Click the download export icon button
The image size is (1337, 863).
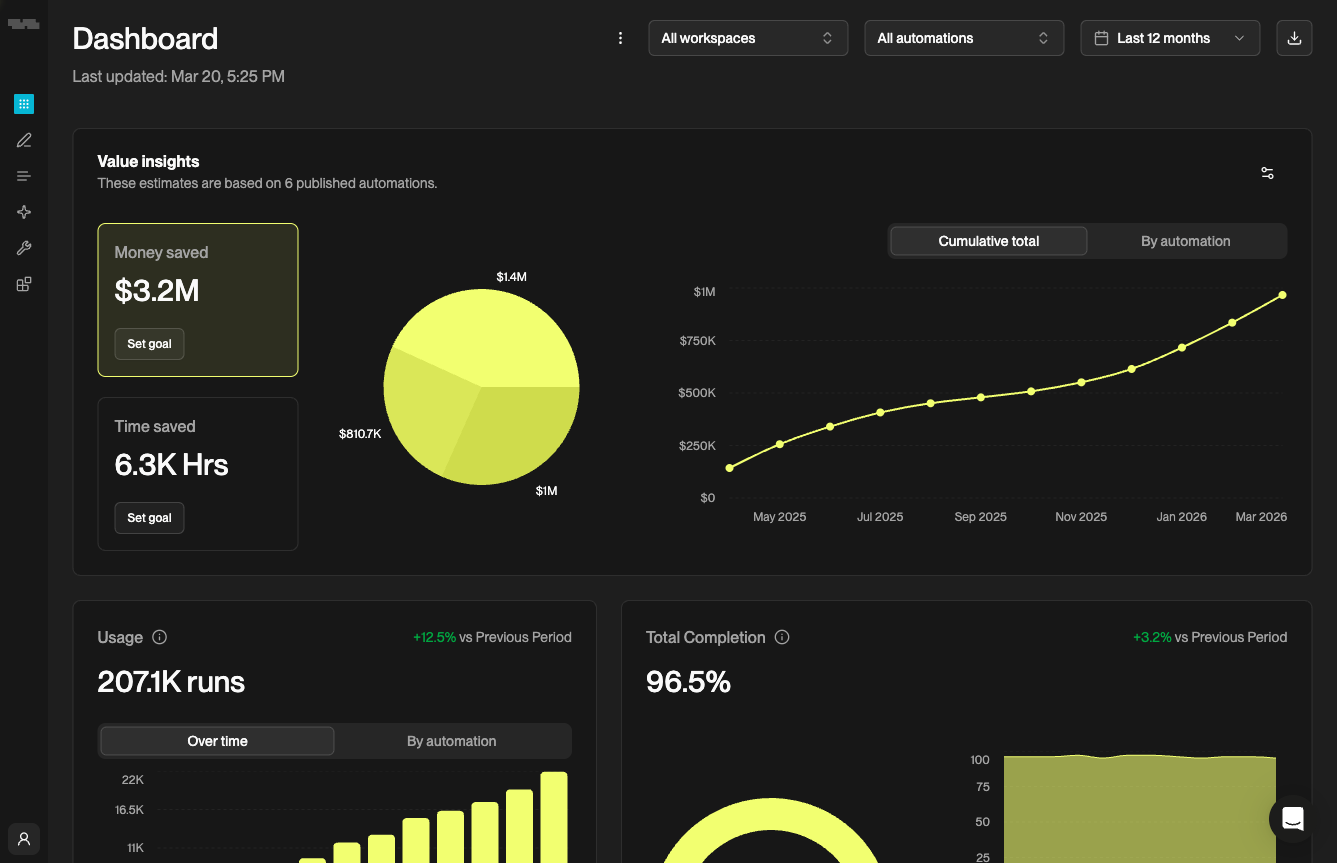1294,38
